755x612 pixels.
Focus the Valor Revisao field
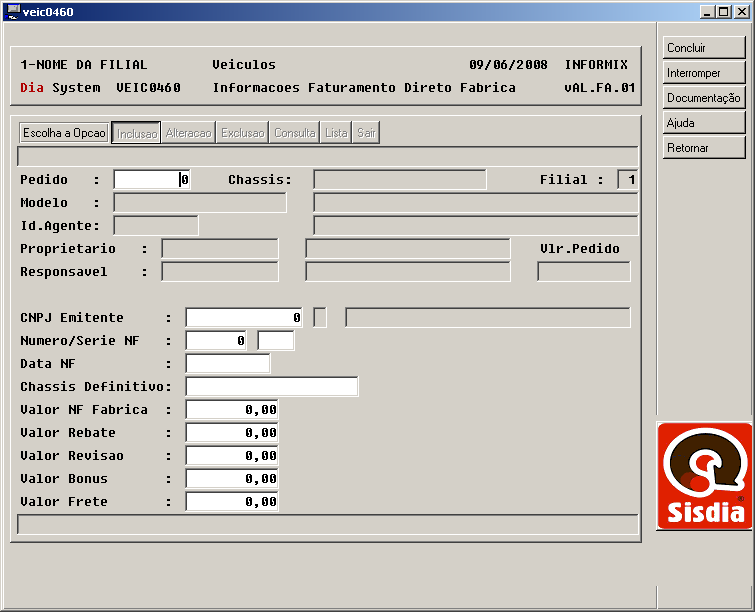click(232, 456)
